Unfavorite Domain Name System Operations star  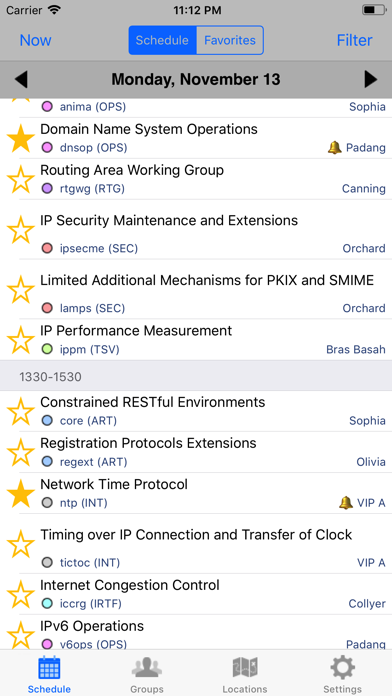[x=21, y=138]
